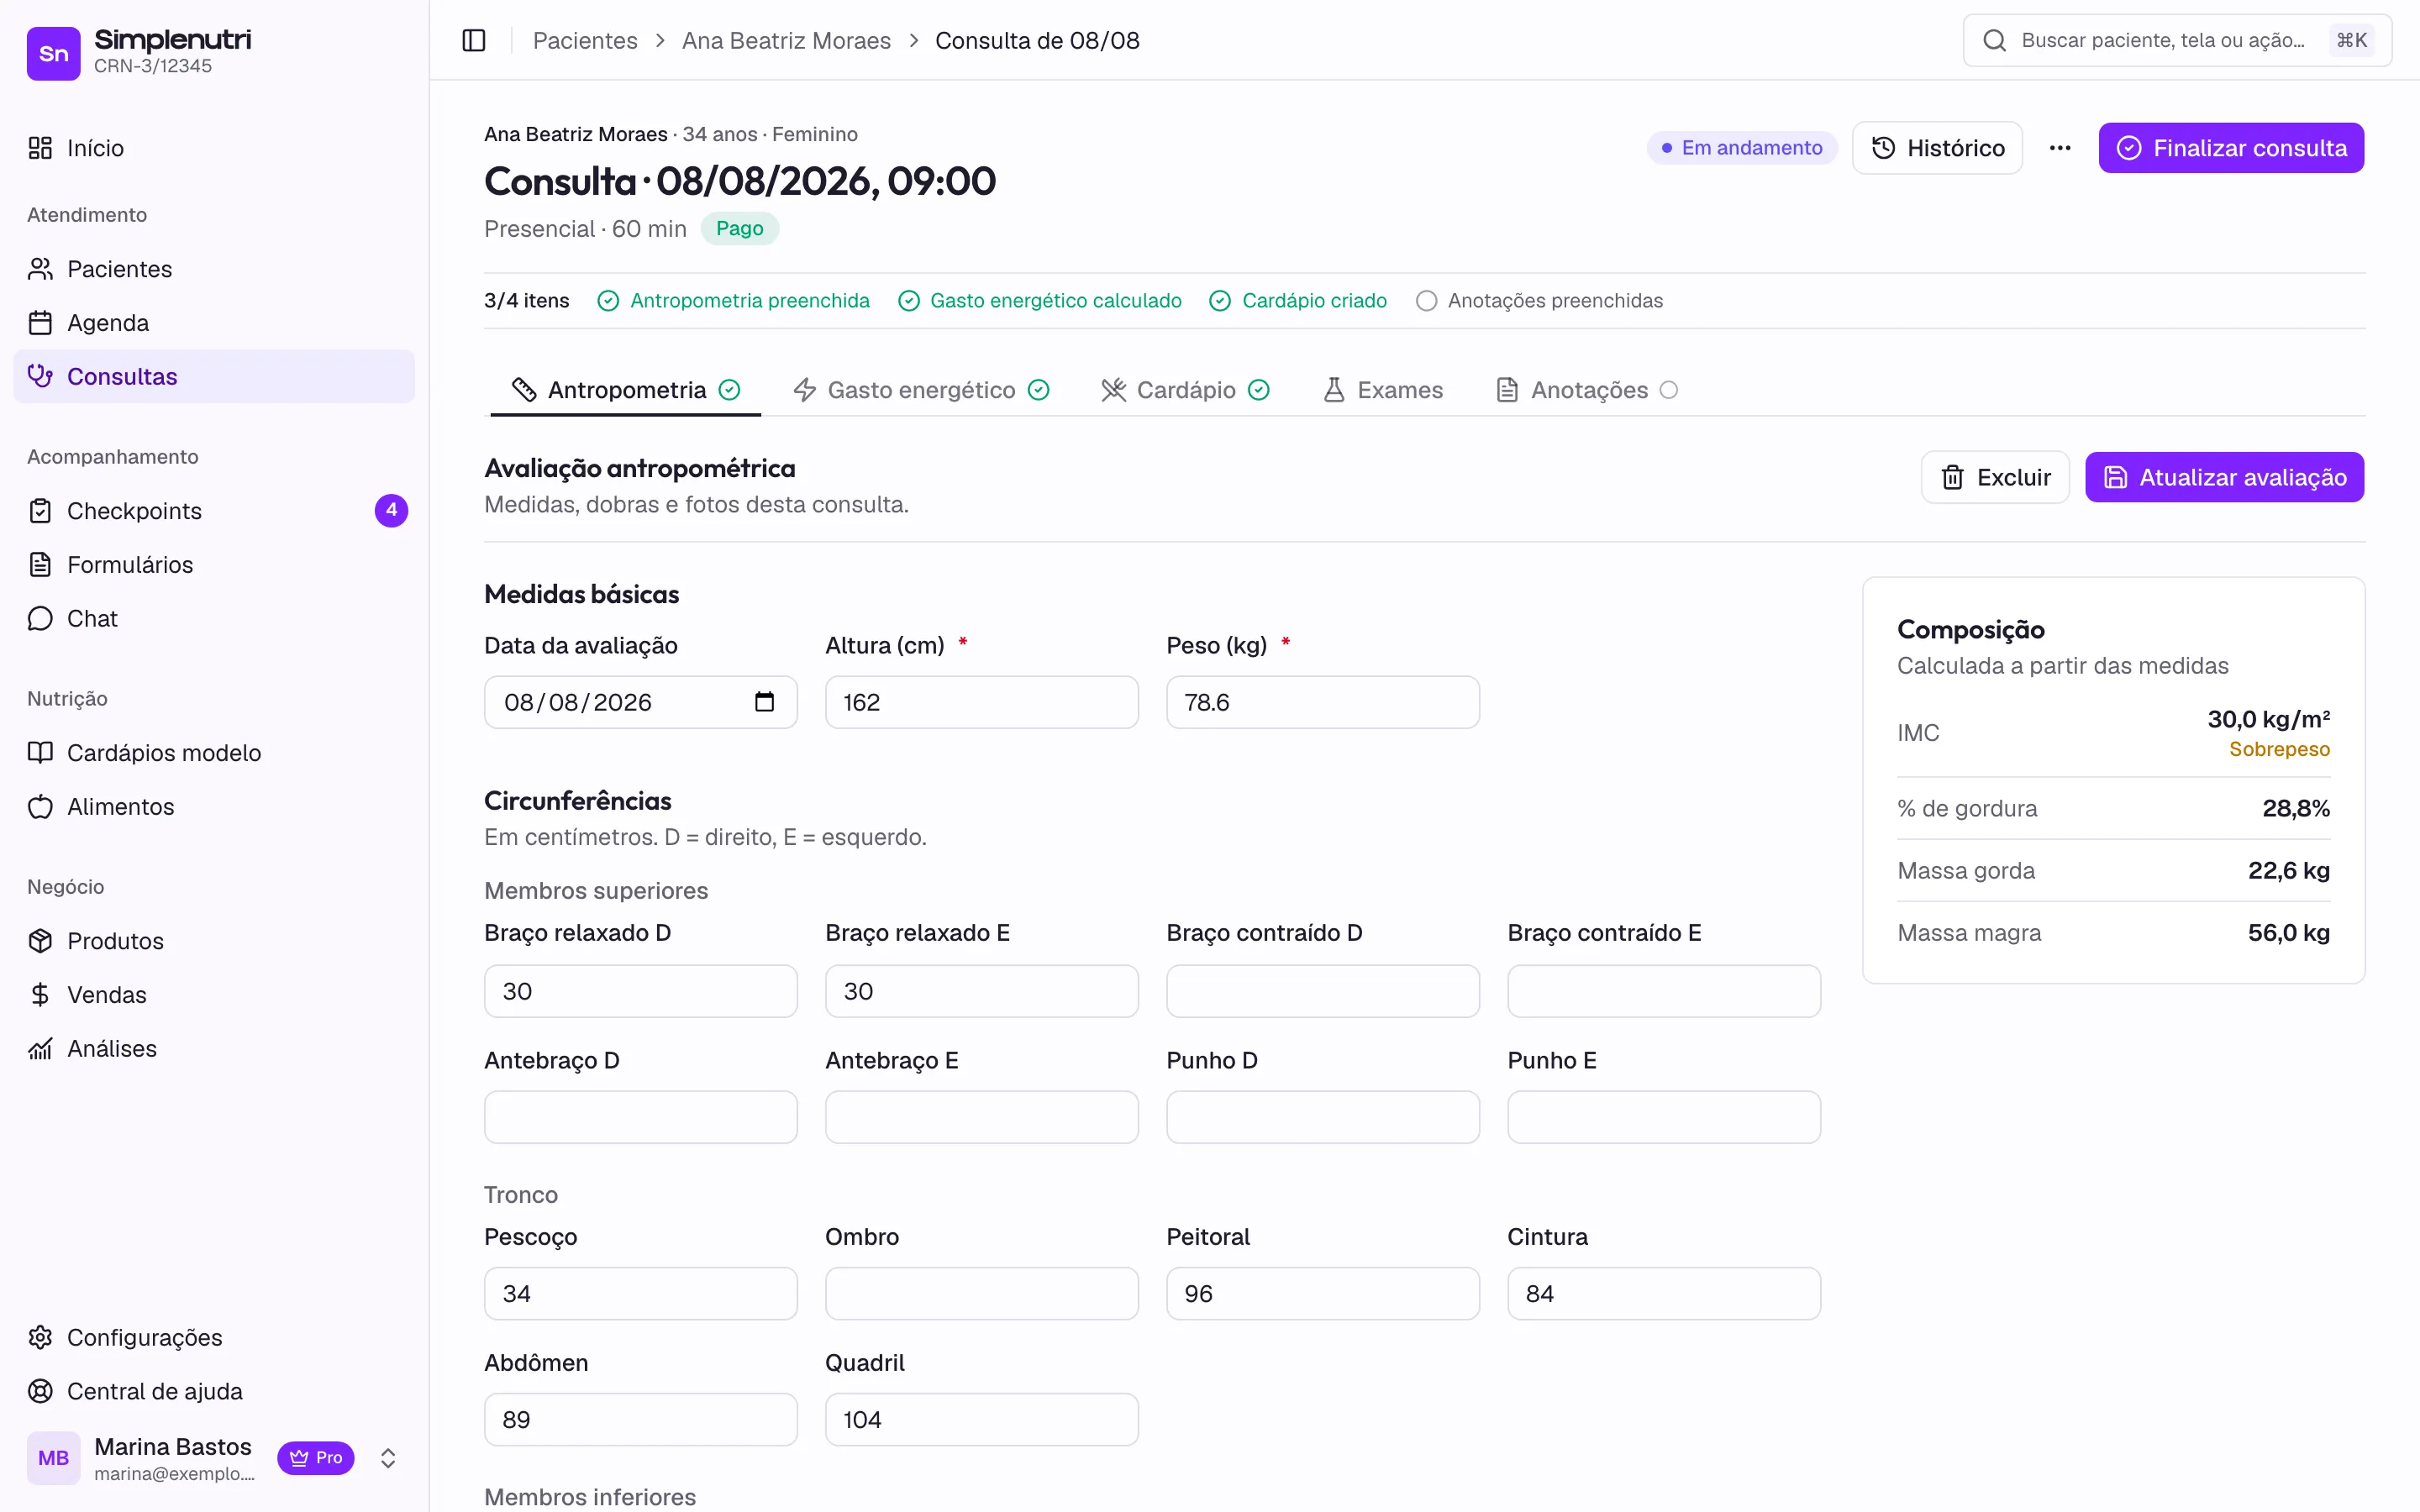Switch to the Antropometria tab
Screen dimensions: 2420x1512
[626, 390]
